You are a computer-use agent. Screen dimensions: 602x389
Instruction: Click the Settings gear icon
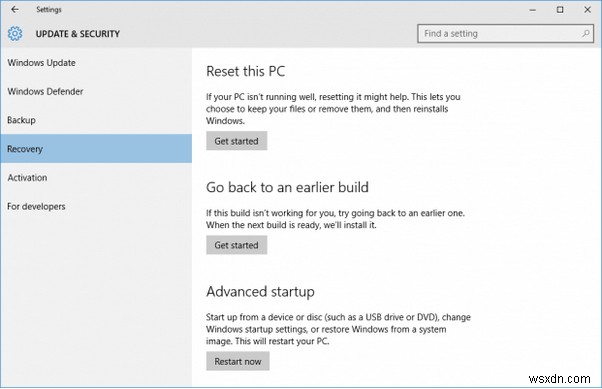pyautogui.click(x=15, y=34)
